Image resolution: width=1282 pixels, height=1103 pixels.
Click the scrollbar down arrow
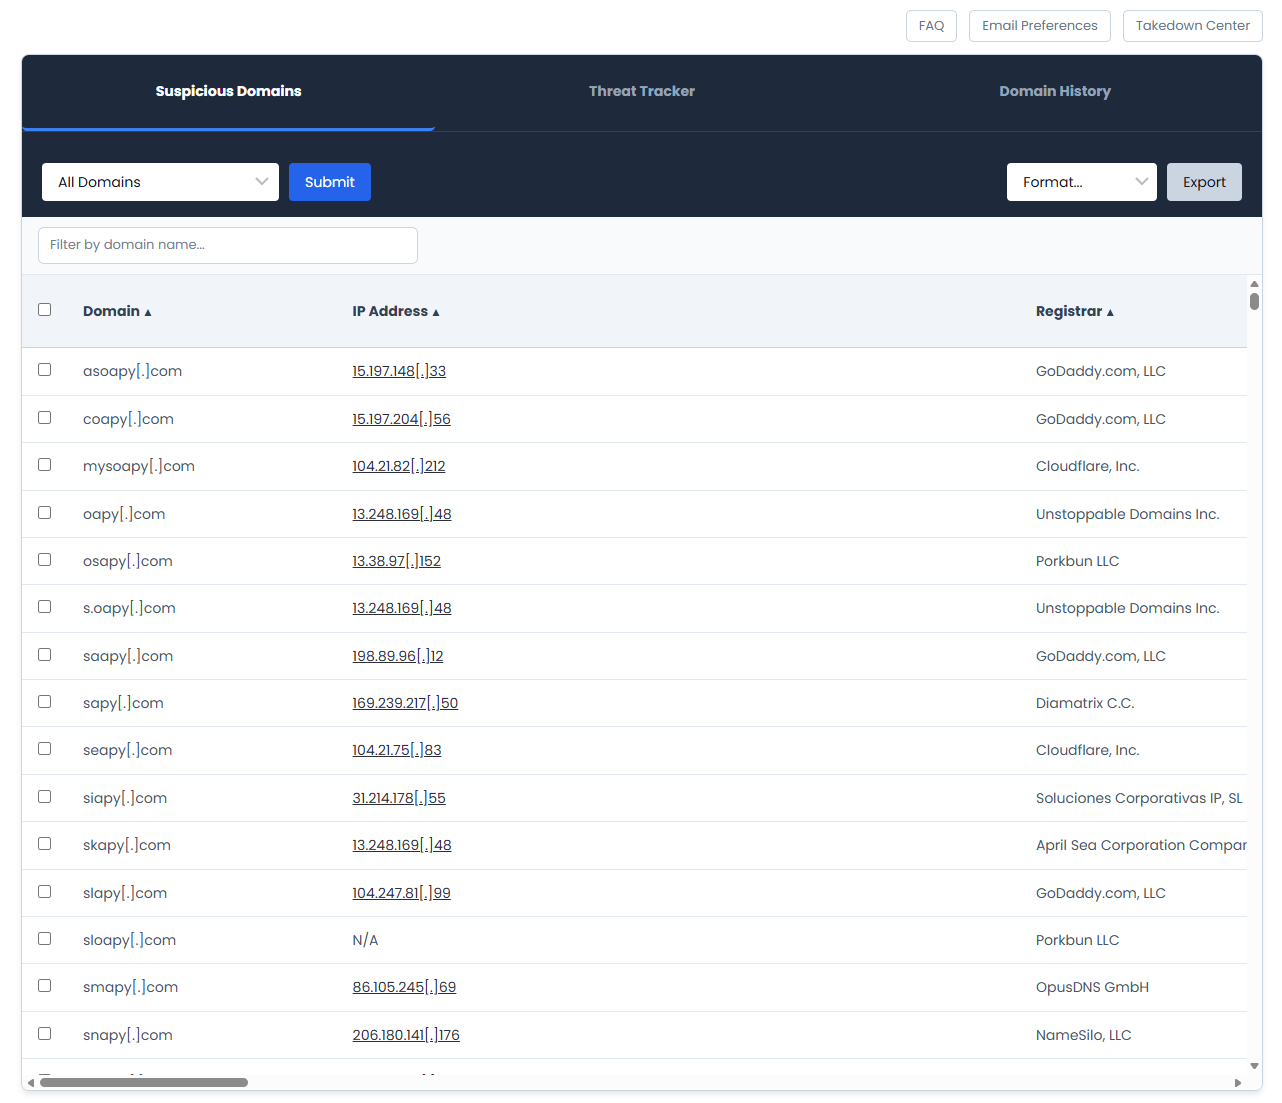(1255, 1066)
